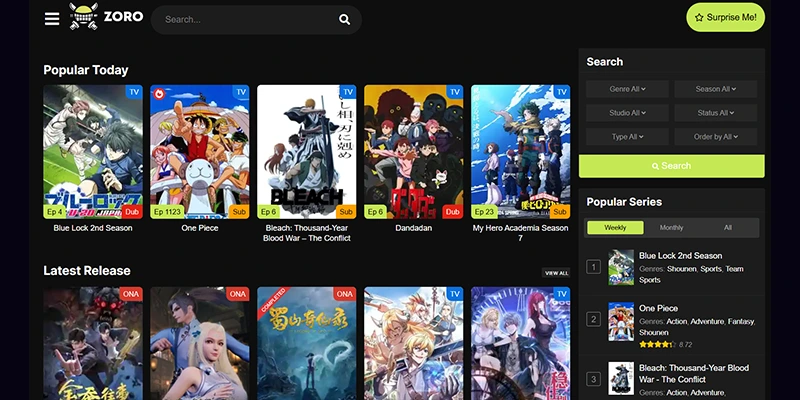Screen dimensions: 800x400
Task: Select the Monthly tab in Popular Series
Action: (x=671, y=228)
